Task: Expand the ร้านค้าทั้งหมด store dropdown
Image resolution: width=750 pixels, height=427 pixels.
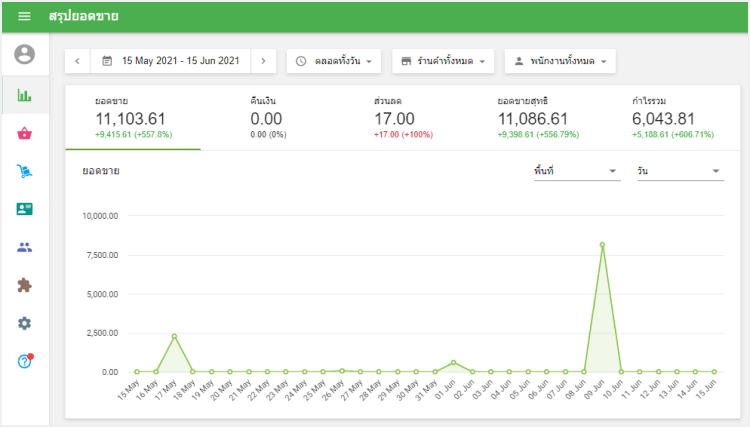Action: (x=443, y=61)
